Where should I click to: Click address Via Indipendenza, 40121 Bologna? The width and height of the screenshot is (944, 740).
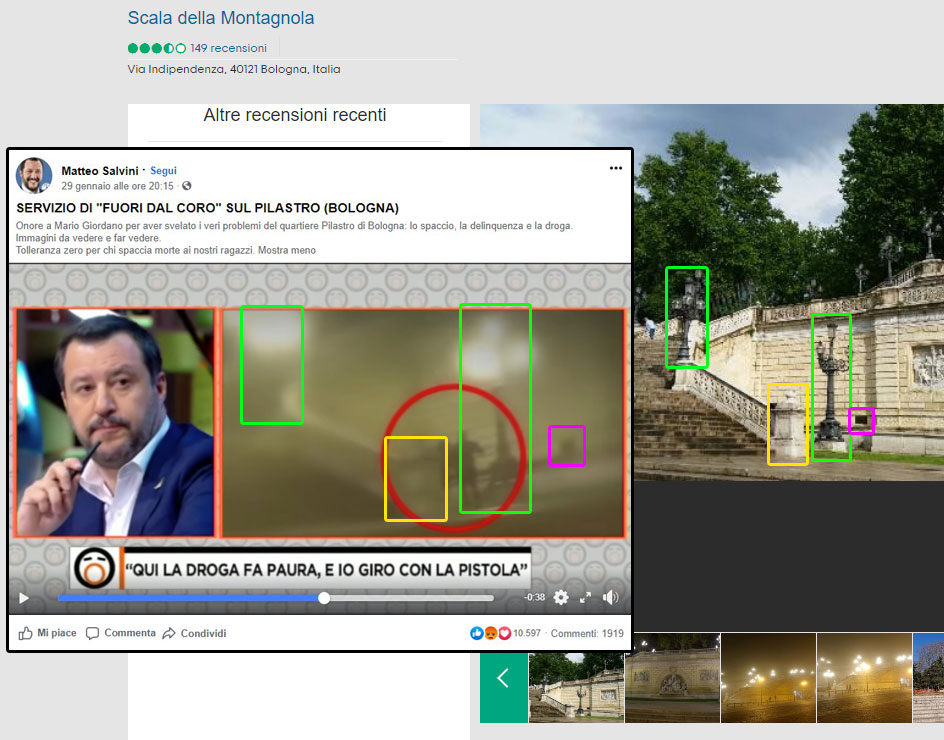click(x=234, y=69)
